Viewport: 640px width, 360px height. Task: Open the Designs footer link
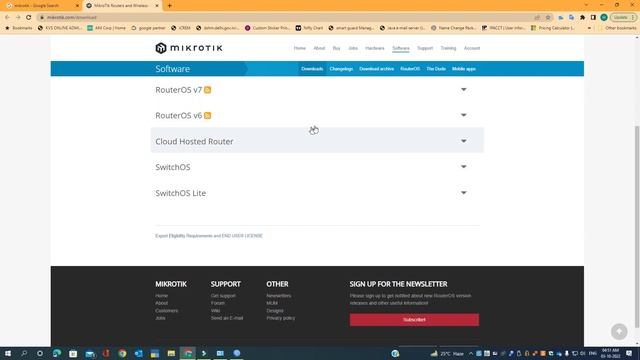275,311
